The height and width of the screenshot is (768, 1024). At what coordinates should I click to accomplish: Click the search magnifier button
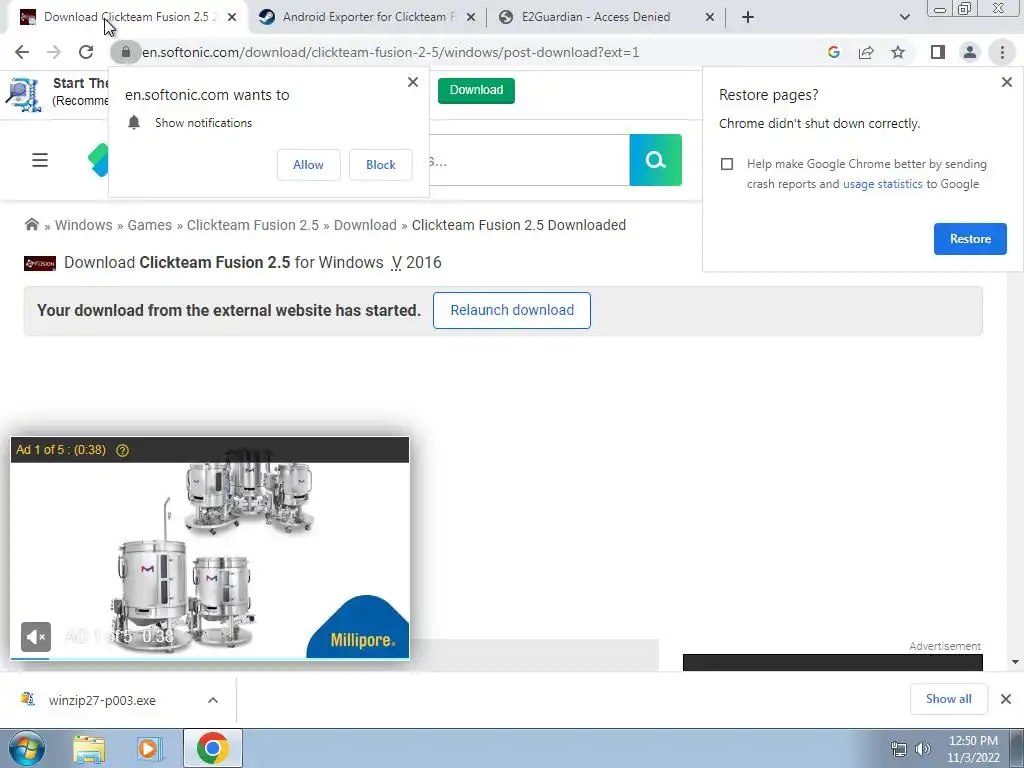656,160
